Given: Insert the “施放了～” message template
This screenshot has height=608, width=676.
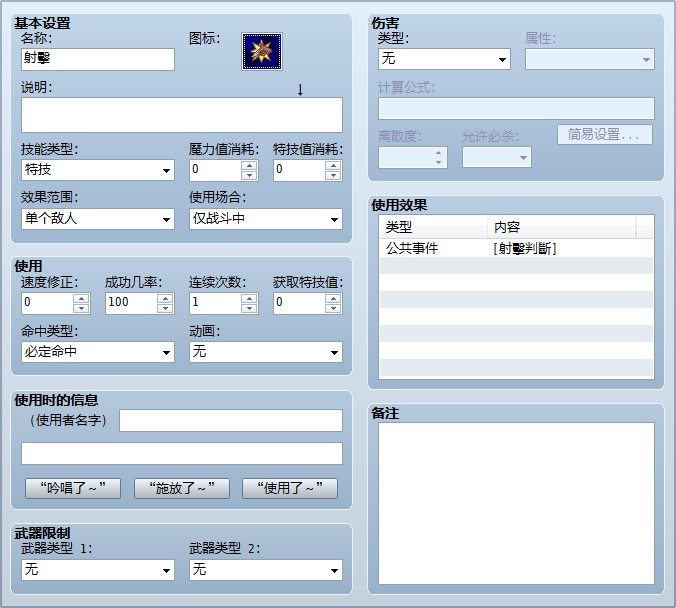Looking at the screenshot, I should click(182, 488).
